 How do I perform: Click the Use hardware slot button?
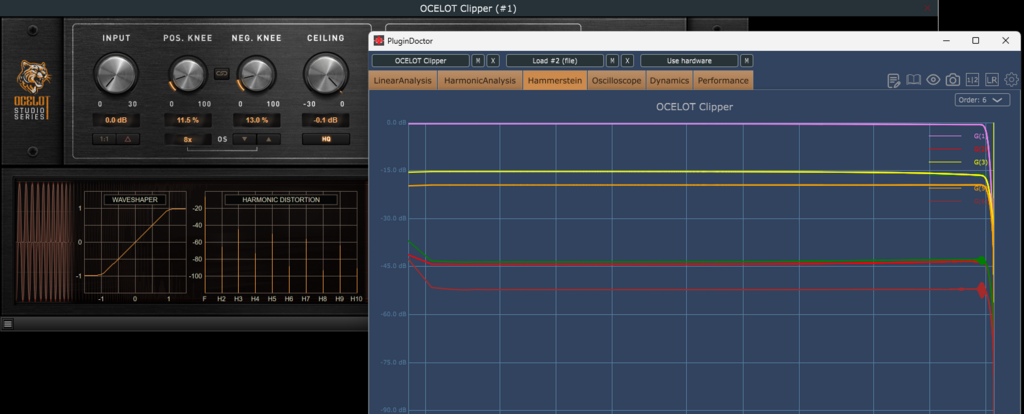coord(689,61)
